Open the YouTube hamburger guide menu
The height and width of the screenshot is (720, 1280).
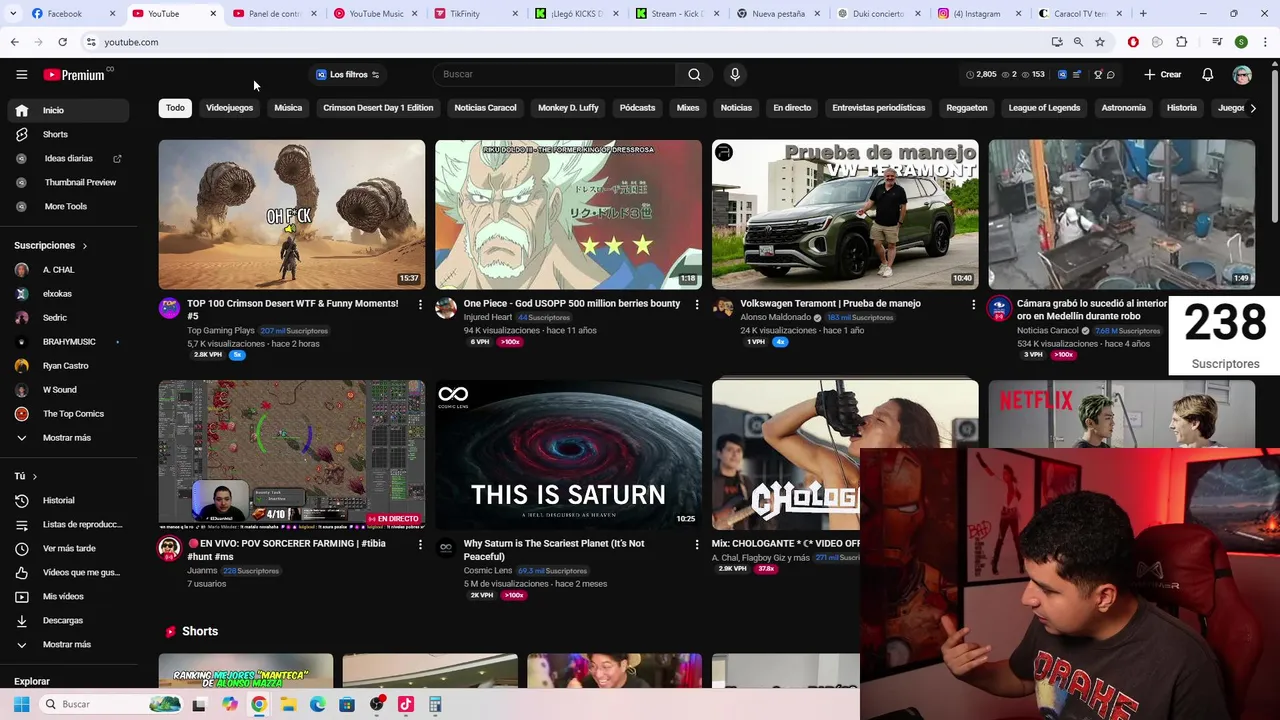click(x=21, y=75)
